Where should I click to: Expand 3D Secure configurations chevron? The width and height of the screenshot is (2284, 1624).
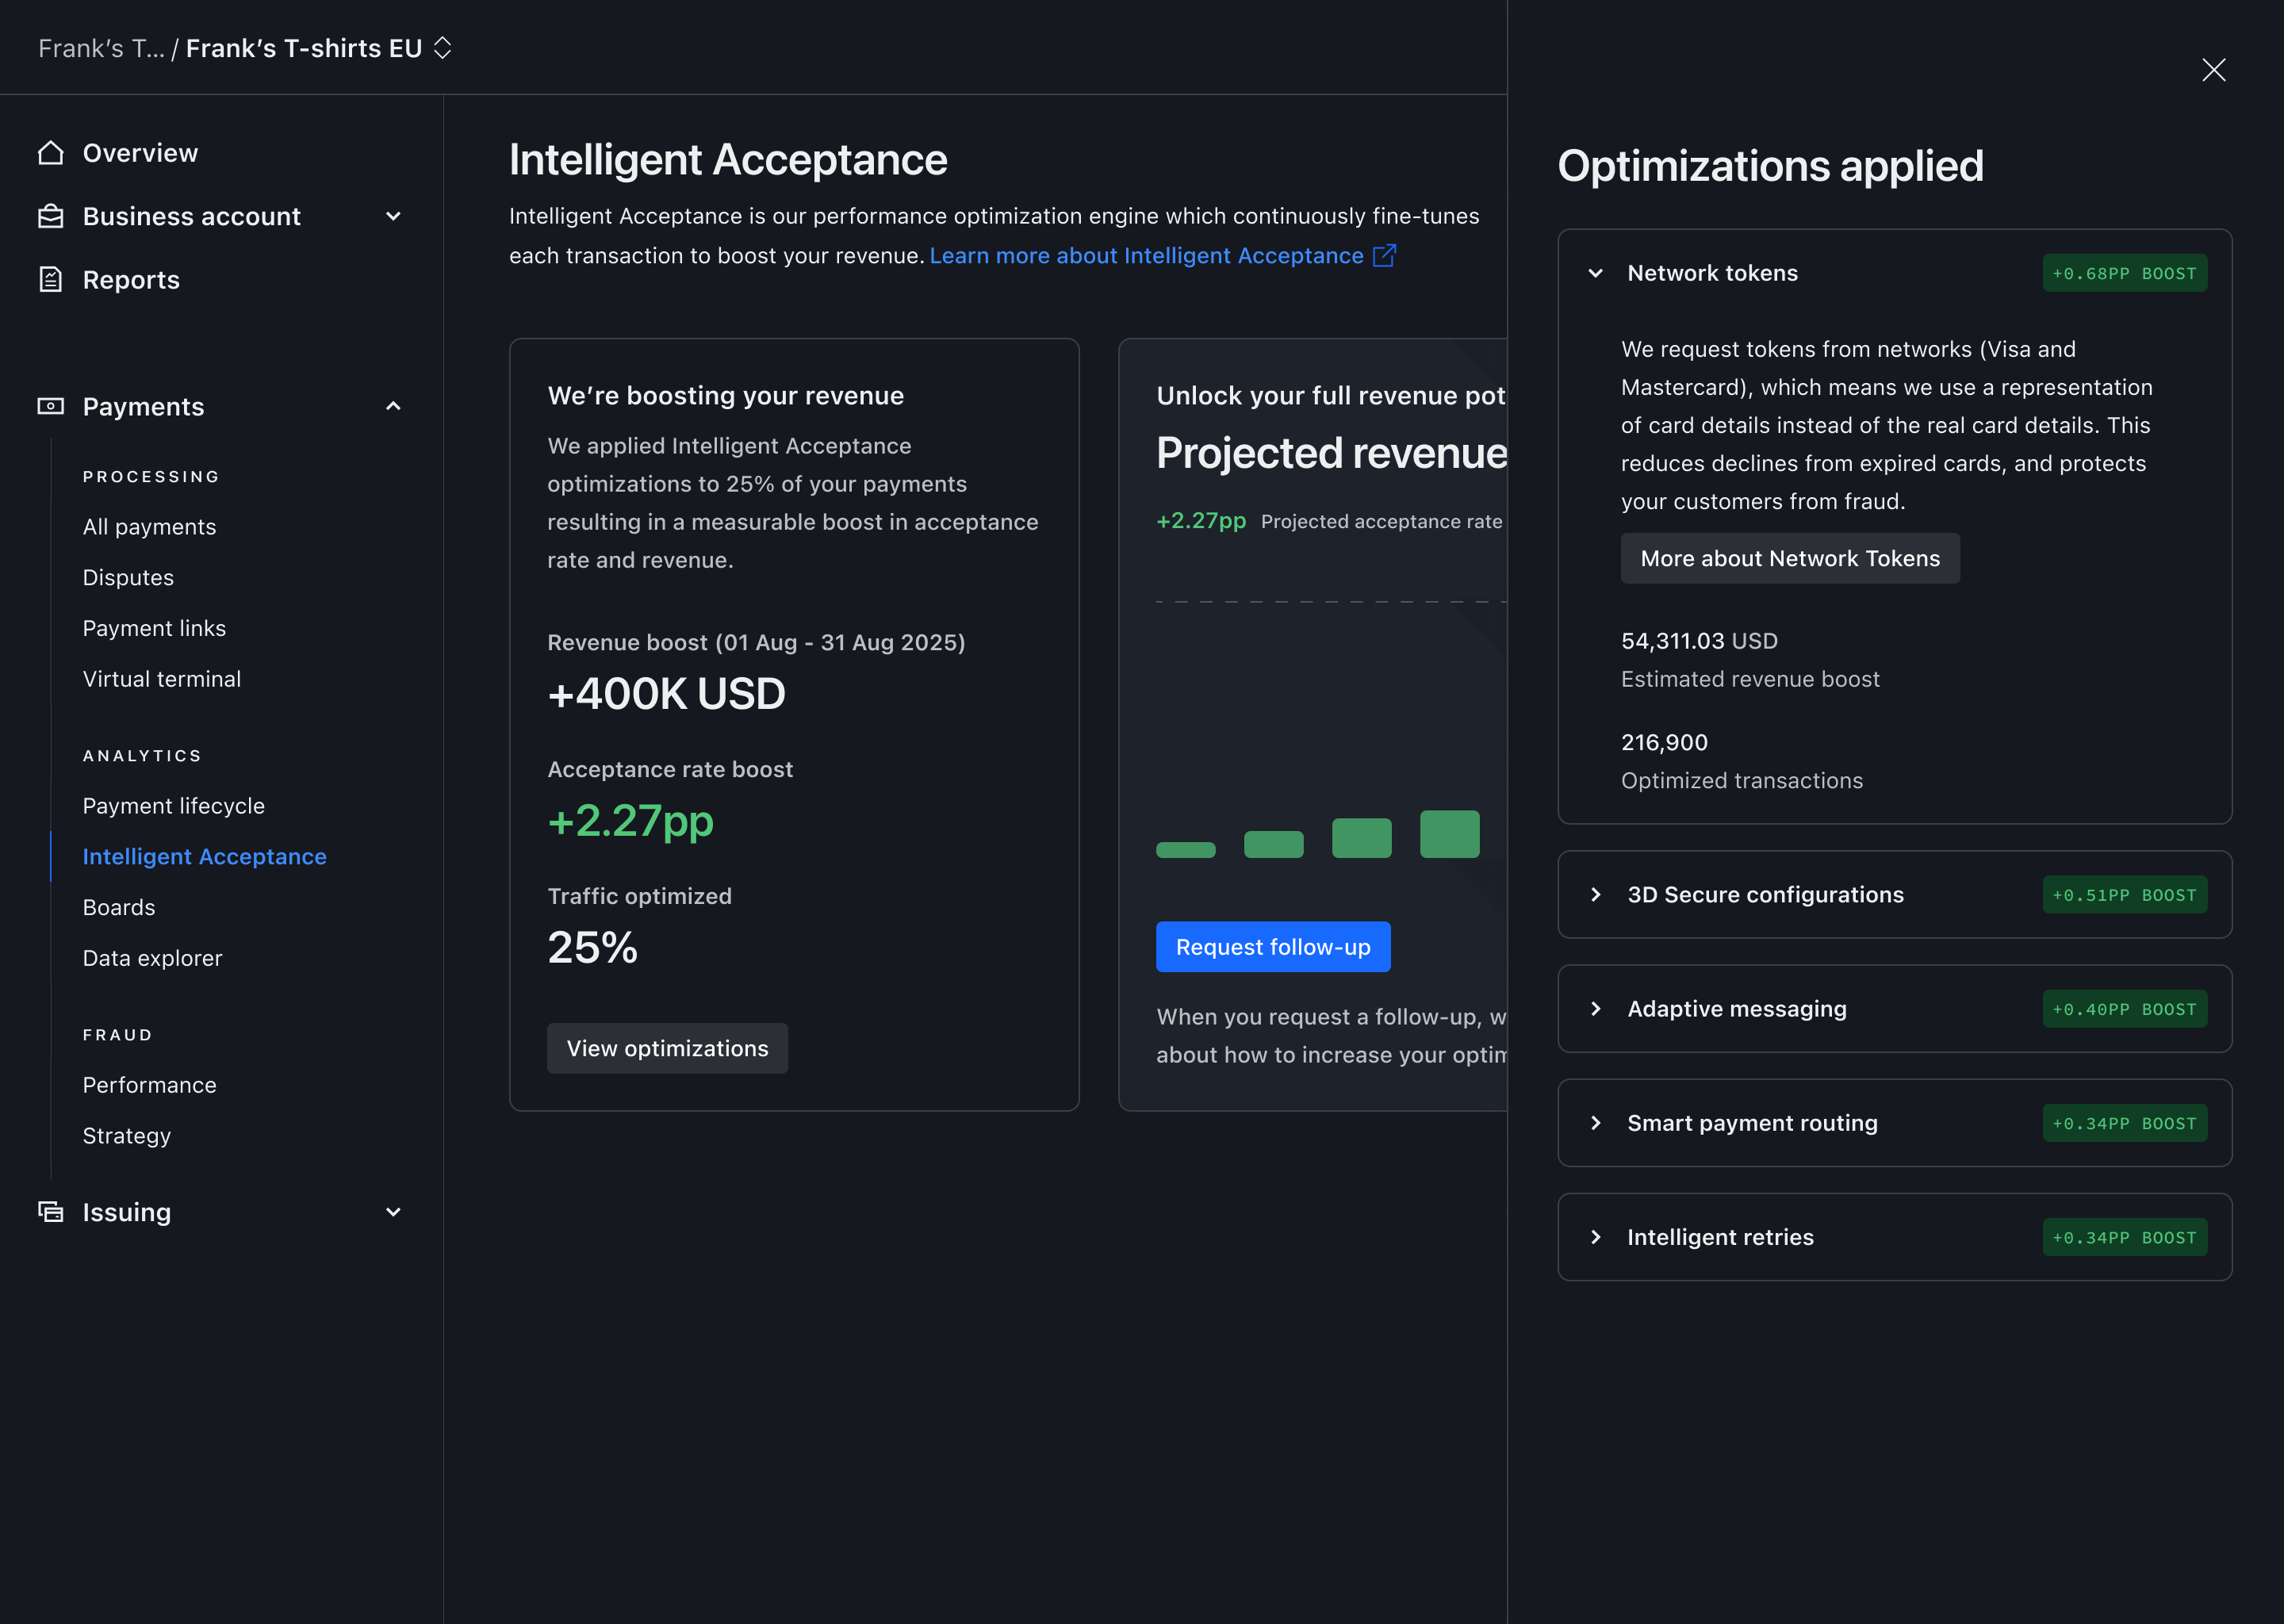click(1596, 895)
